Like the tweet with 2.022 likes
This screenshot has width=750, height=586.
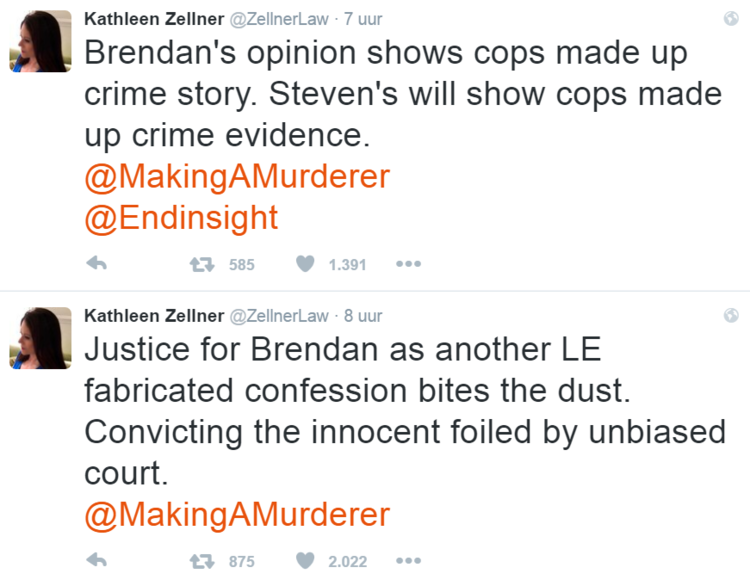tap(305, 561)
